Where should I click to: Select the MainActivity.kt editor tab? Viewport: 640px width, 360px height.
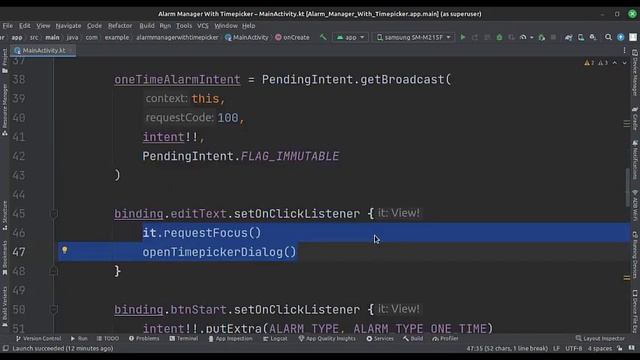(x=43, y=50)
